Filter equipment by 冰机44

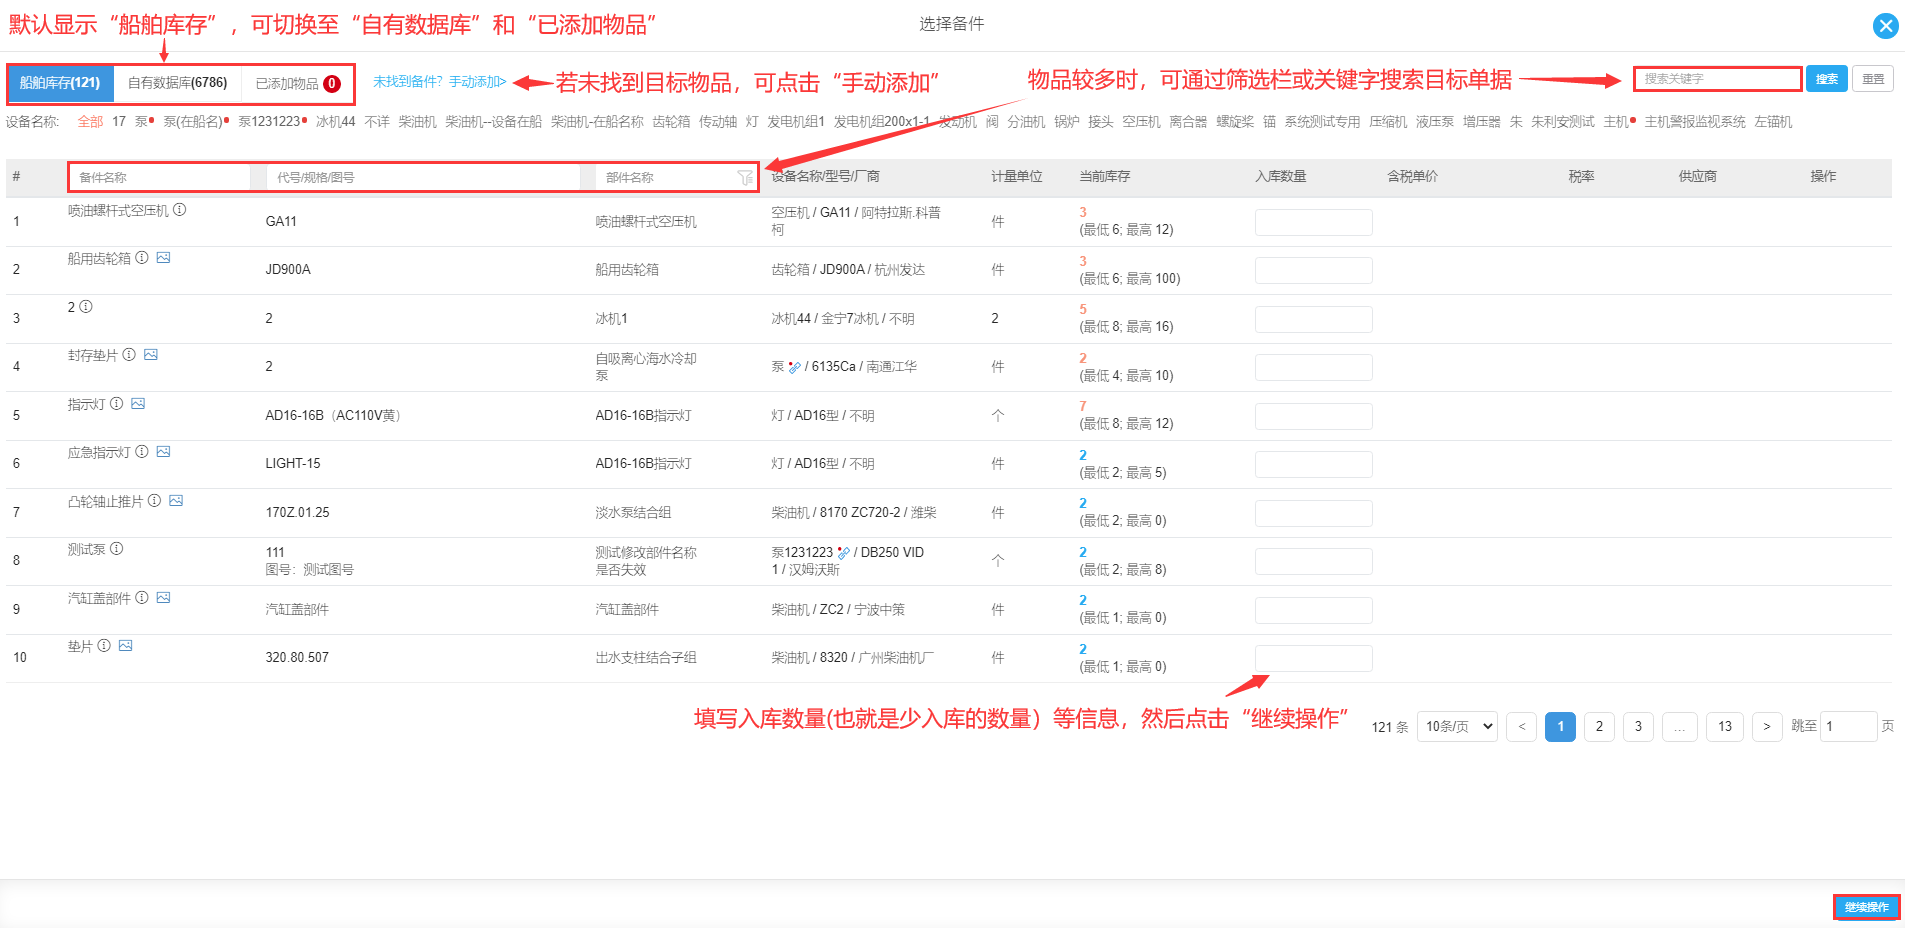point(335,122)
